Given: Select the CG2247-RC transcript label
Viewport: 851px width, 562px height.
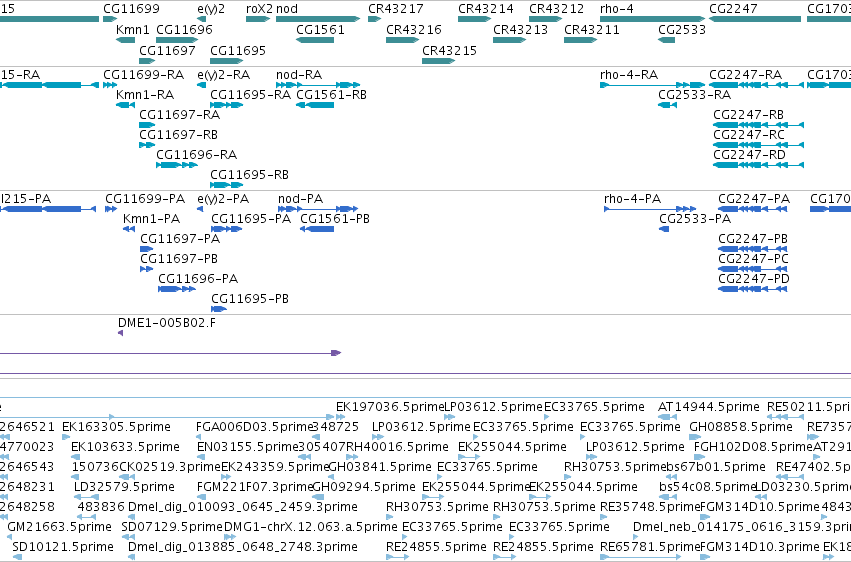Looking at the screenshot, I should click(x=749, y=135).
